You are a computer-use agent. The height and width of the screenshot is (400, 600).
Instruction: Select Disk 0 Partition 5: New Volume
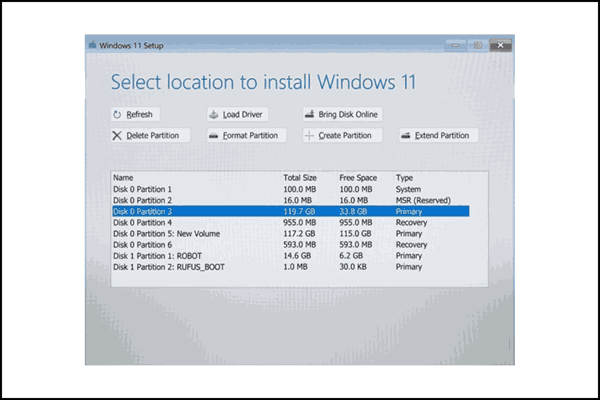tap(291, 233)
